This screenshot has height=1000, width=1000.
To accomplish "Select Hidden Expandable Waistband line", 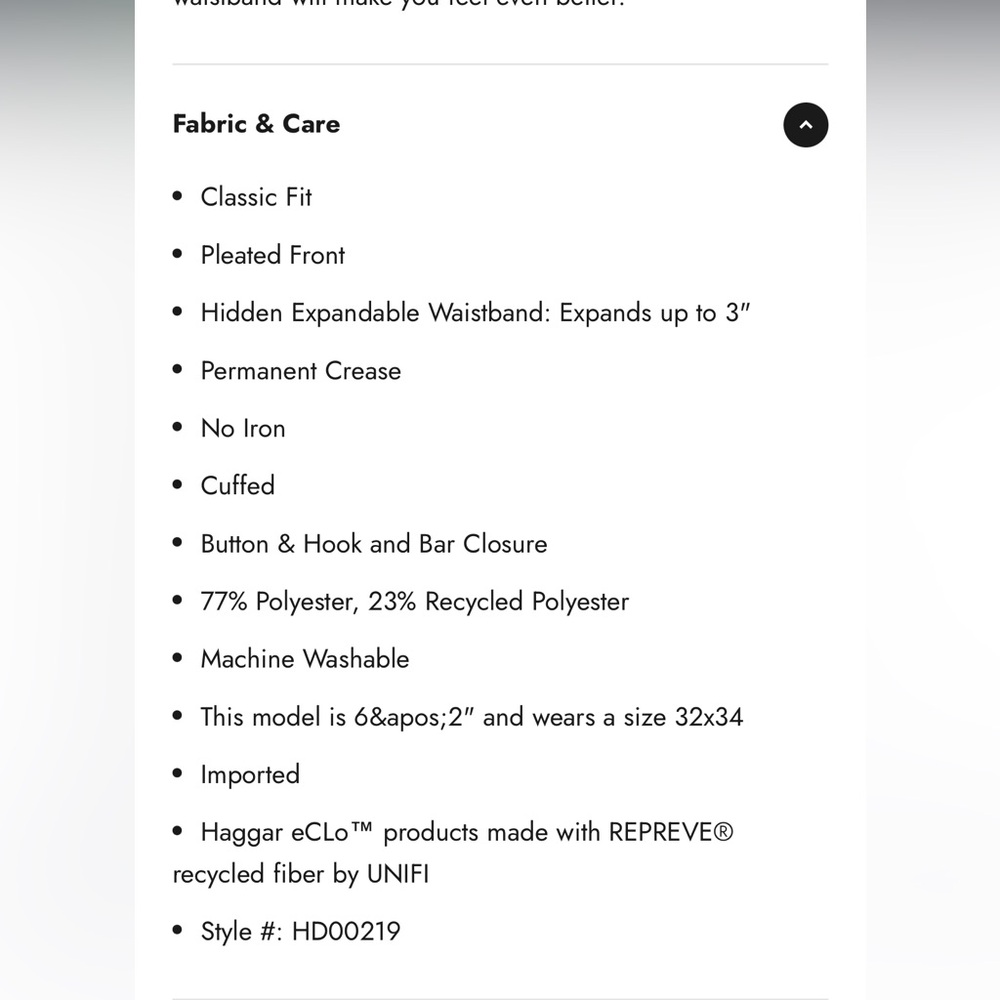I will click(475, 313).
